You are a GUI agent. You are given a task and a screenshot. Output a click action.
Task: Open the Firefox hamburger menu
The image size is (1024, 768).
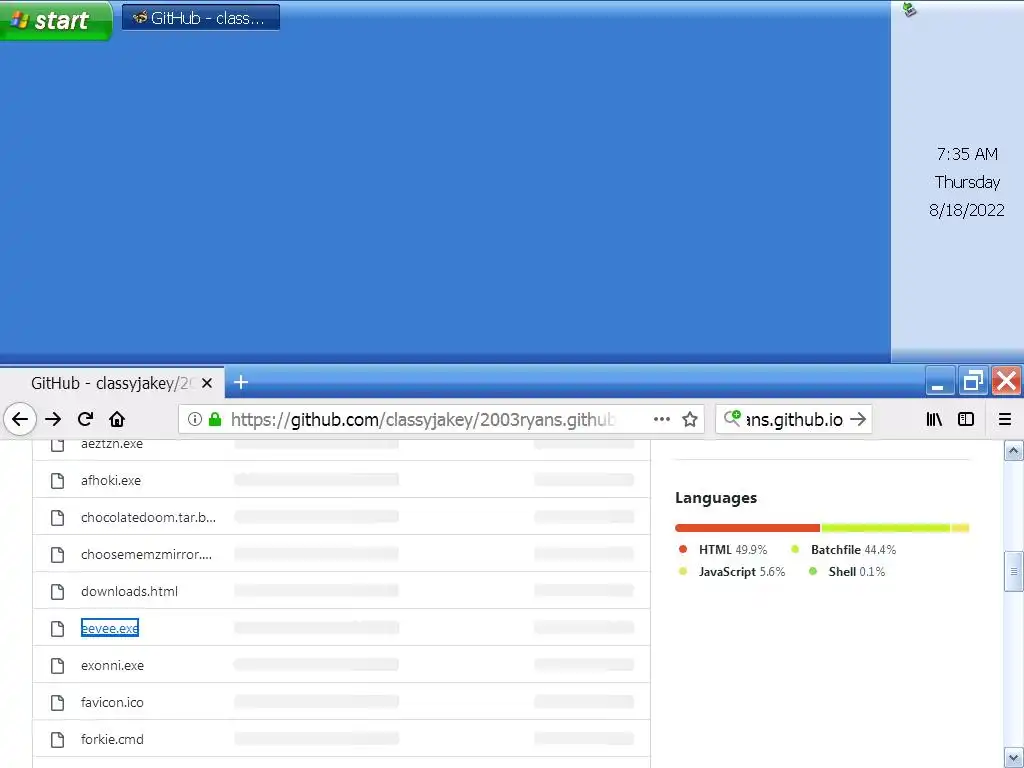1004,419
